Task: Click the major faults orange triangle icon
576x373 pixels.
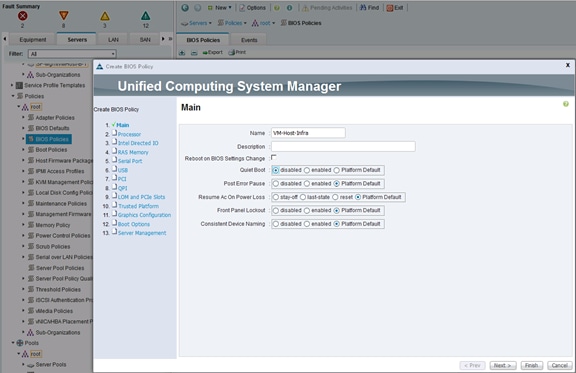Action: [x=64, y=15]
